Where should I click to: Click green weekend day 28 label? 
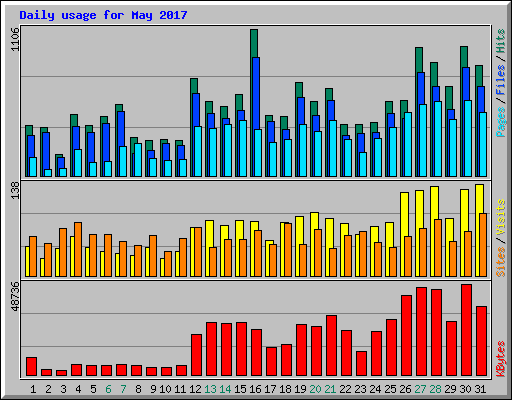(435, 389)
